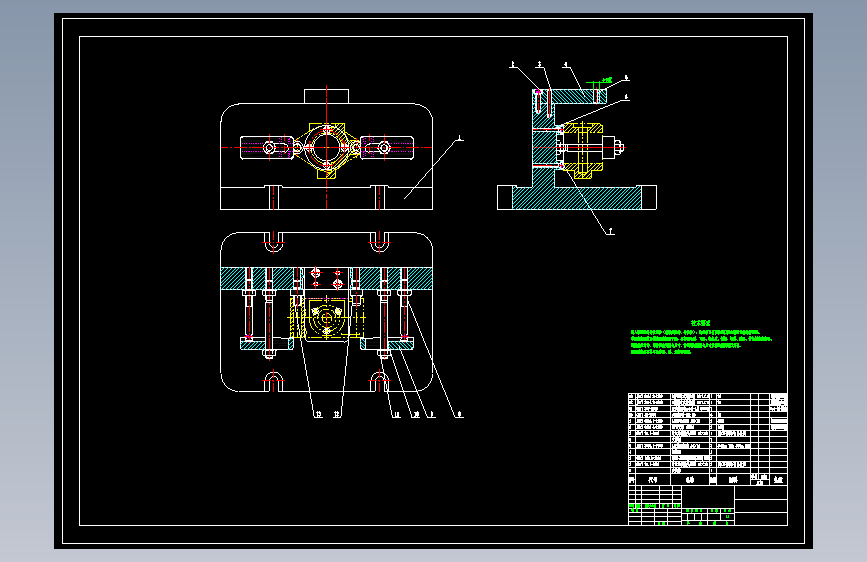
Task: Select the hex nut on the section view bolt
Action: point(619,147)
